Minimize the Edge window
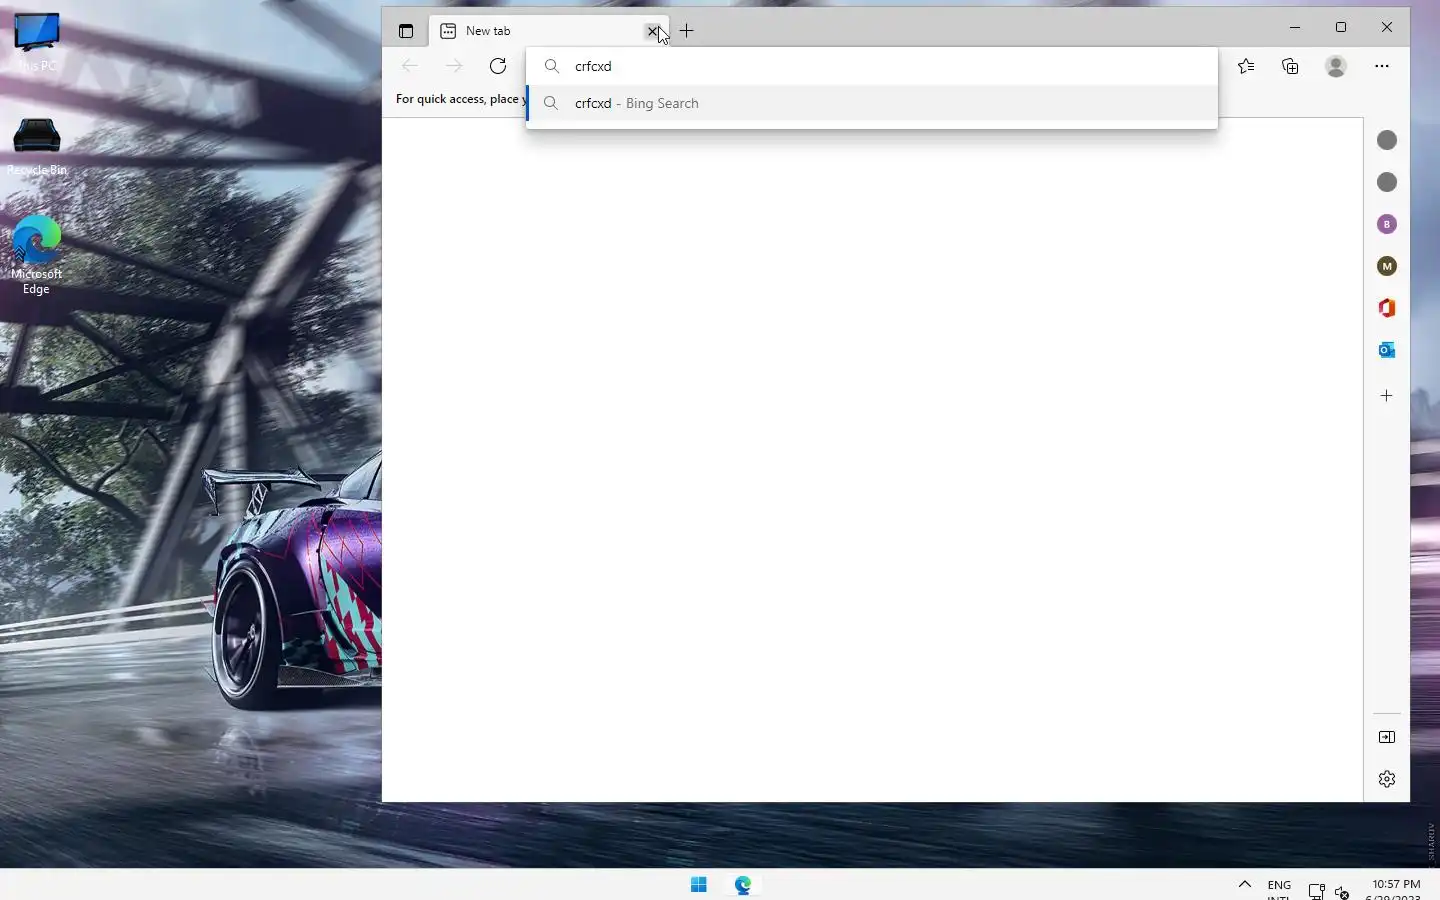Image resolution: width=1440 pixels, height=900 pixels. coord(1295,27)
